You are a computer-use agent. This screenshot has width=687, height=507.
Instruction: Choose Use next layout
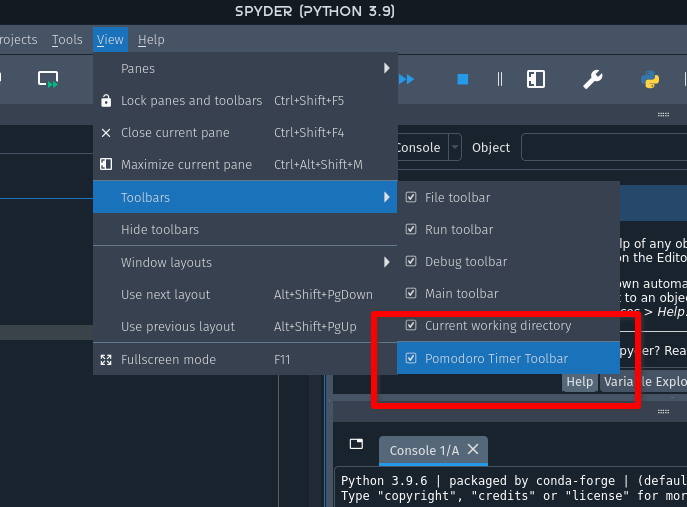click(245, 294)
